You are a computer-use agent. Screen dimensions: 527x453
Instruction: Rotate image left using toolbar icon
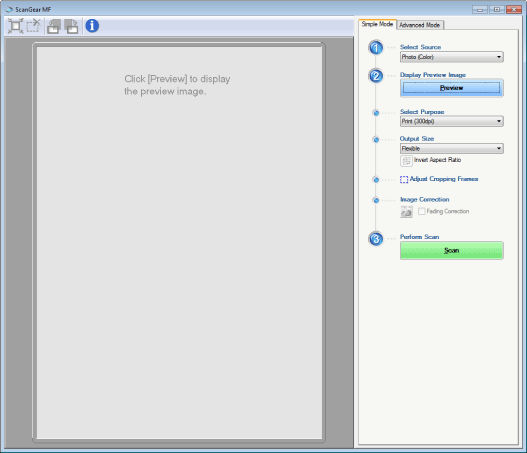[x=54, y=26]
